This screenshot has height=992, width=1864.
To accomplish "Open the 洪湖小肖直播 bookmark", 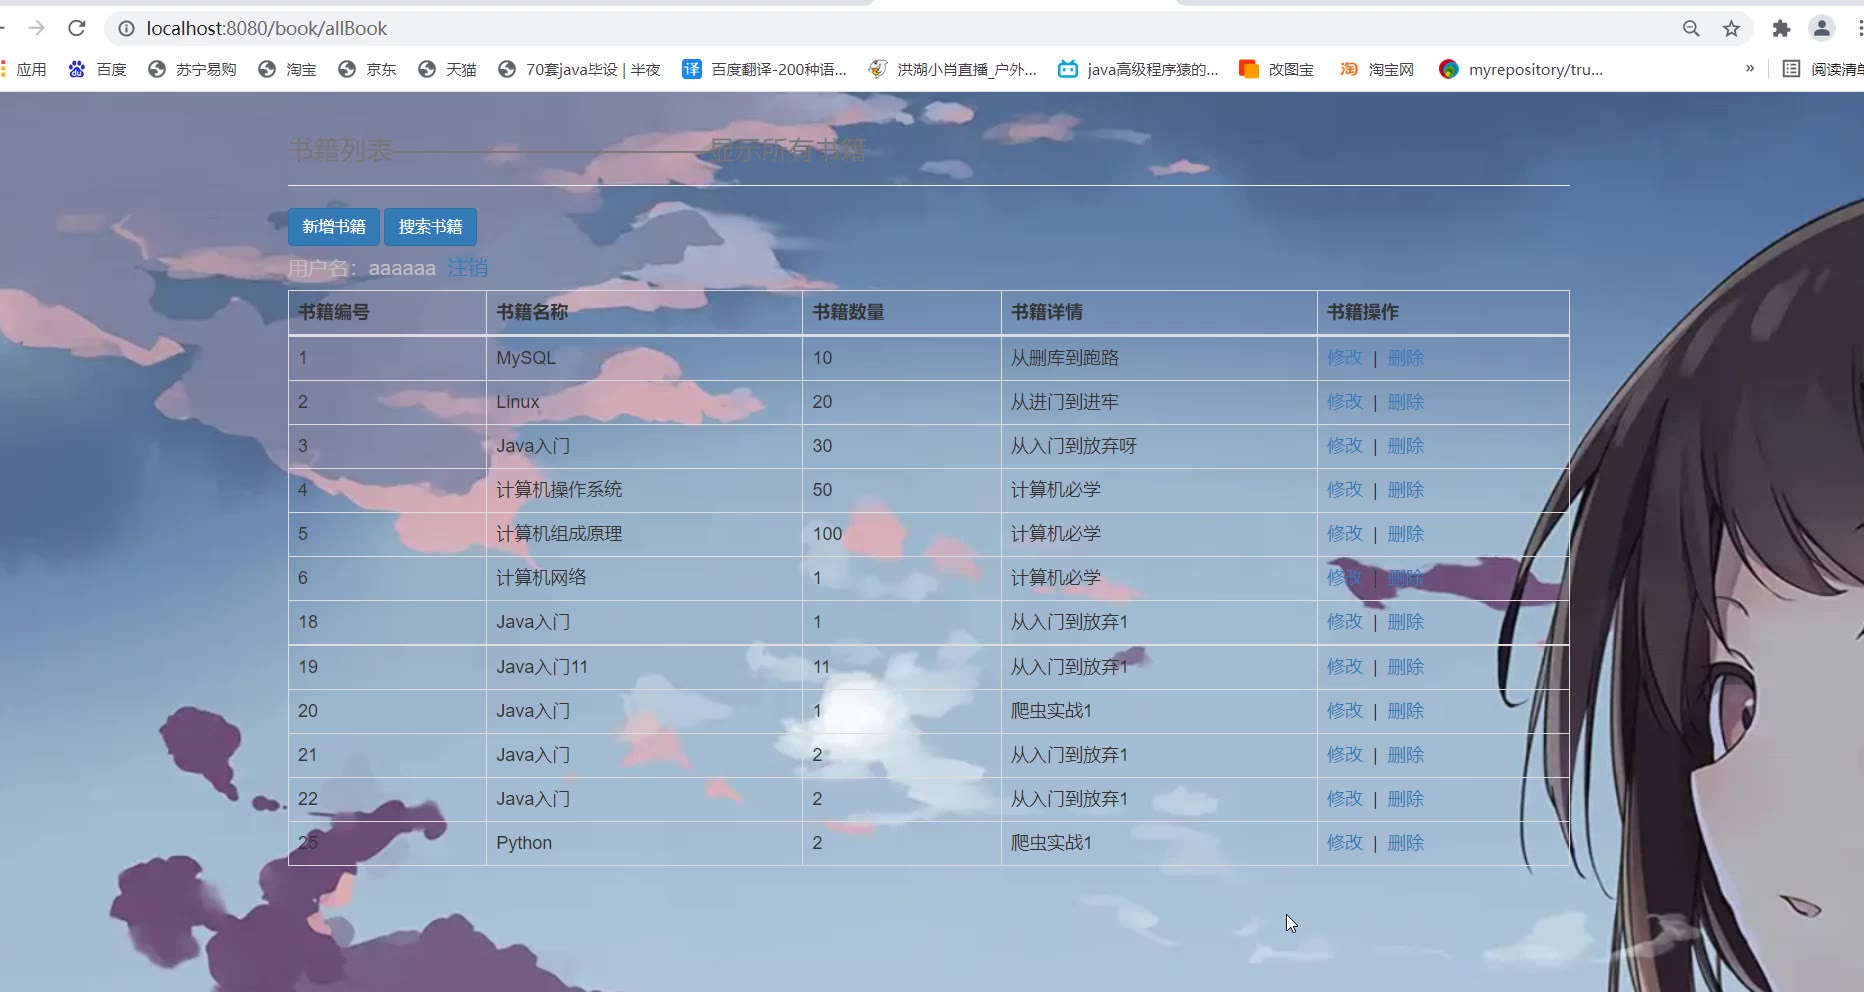I will pyautogui.click(x=952, y=69).
